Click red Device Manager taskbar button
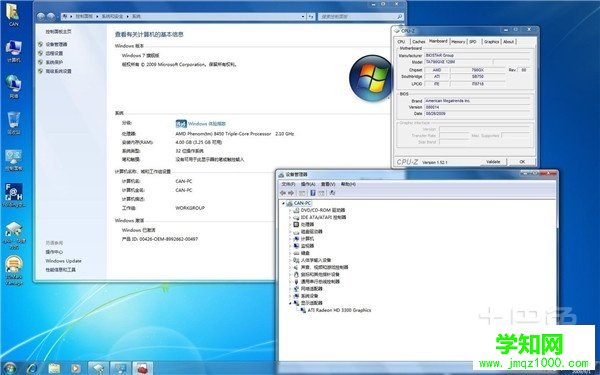The width and height of the screenshot is (600, 375). [x=142, y=368]
